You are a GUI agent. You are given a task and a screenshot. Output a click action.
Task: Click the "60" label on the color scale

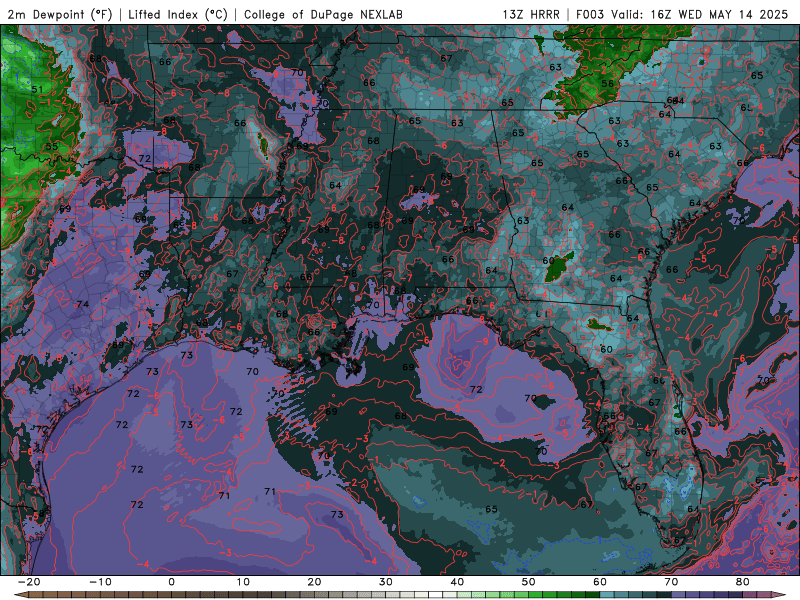point(600,582)
